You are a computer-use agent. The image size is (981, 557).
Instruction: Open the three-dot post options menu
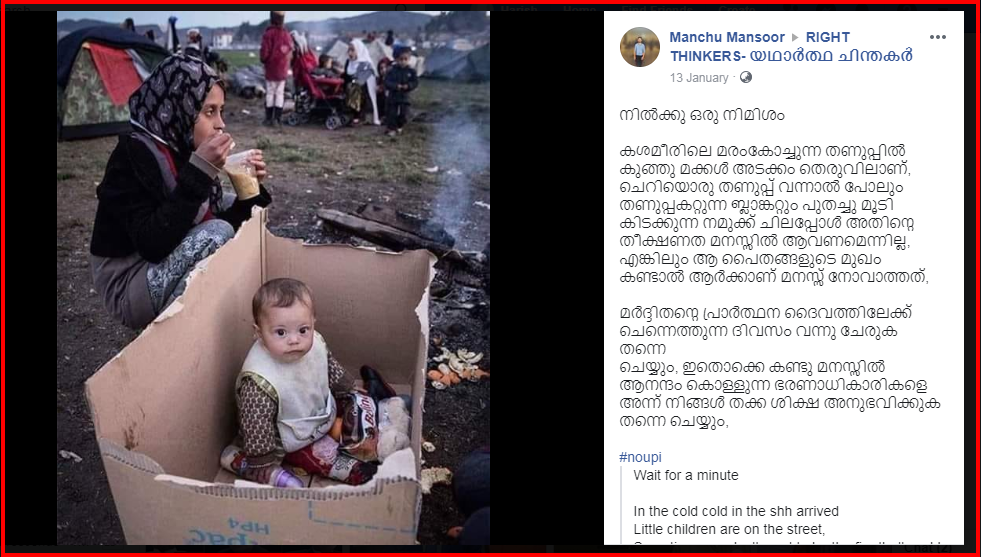coord(937,37)
